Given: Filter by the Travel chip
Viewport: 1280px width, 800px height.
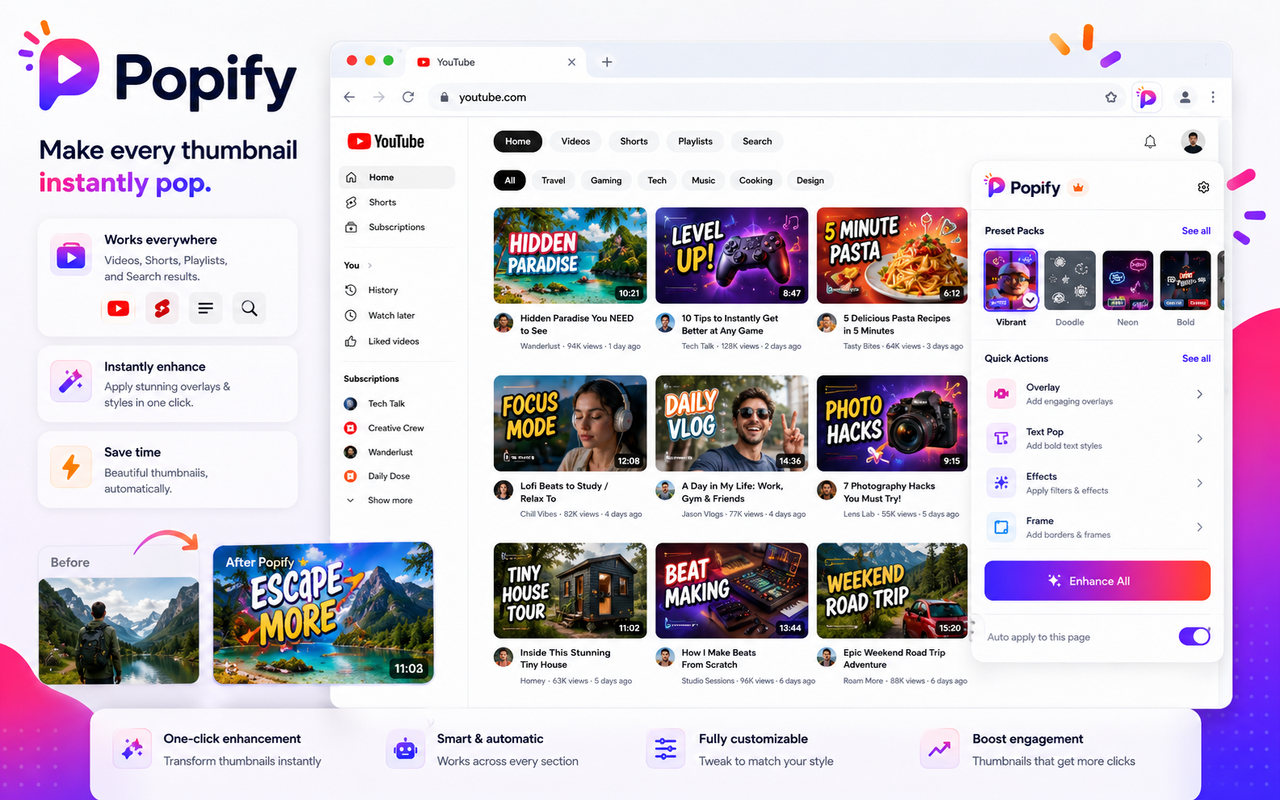Looking at the screenshot, I should coord(554,181).
